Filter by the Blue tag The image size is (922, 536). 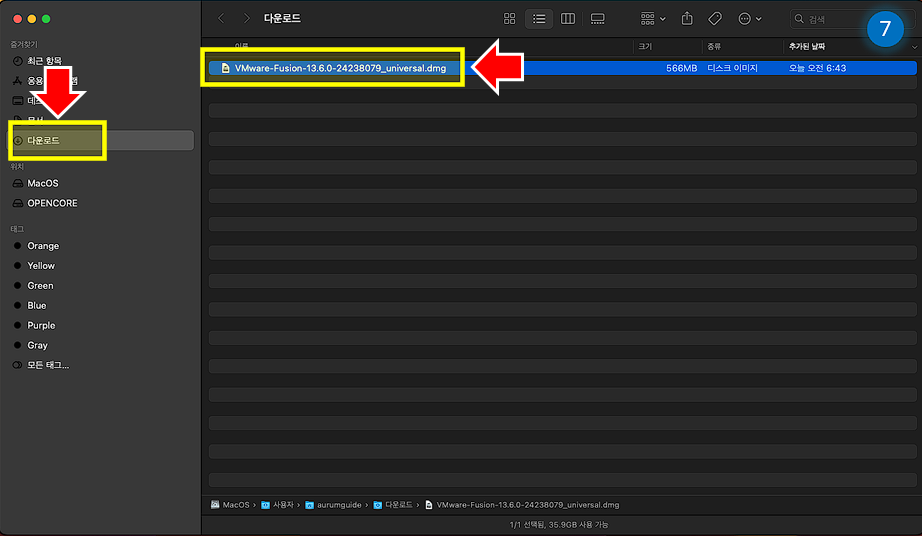(36, 306)
